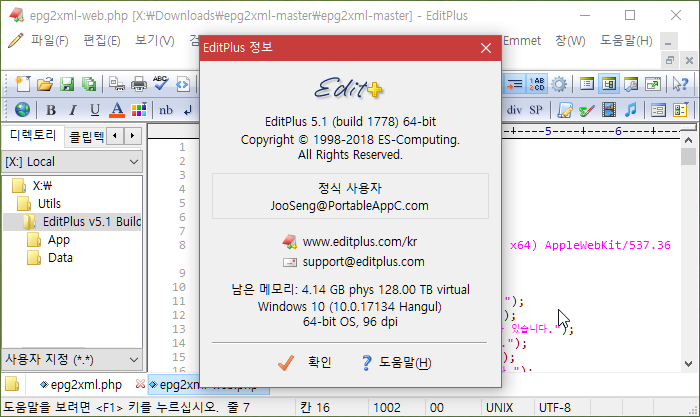Viewport: 700px width, 417px height.
Task: Click the support@editplus.com email link
Action: tap(363, 262)
